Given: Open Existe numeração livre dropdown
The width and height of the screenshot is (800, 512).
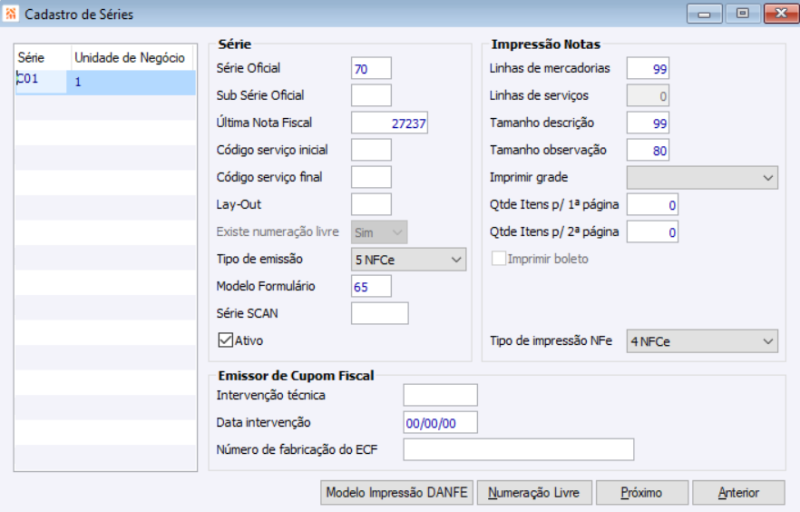Looking at the screenshot, I should pos(379,233).
